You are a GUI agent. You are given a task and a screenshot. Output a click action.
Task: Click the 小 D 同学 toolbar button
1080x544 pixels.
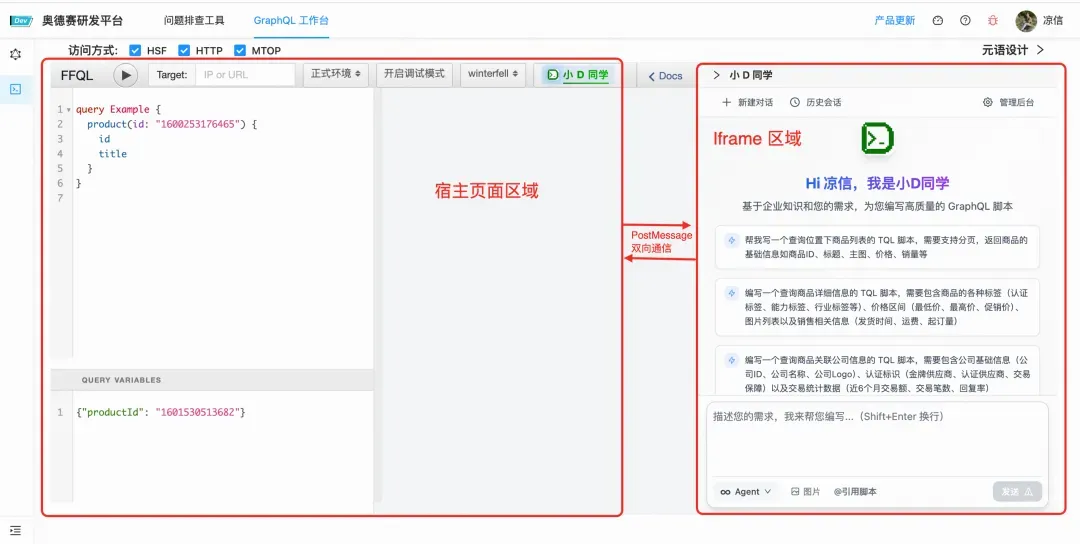click(578, 74)
